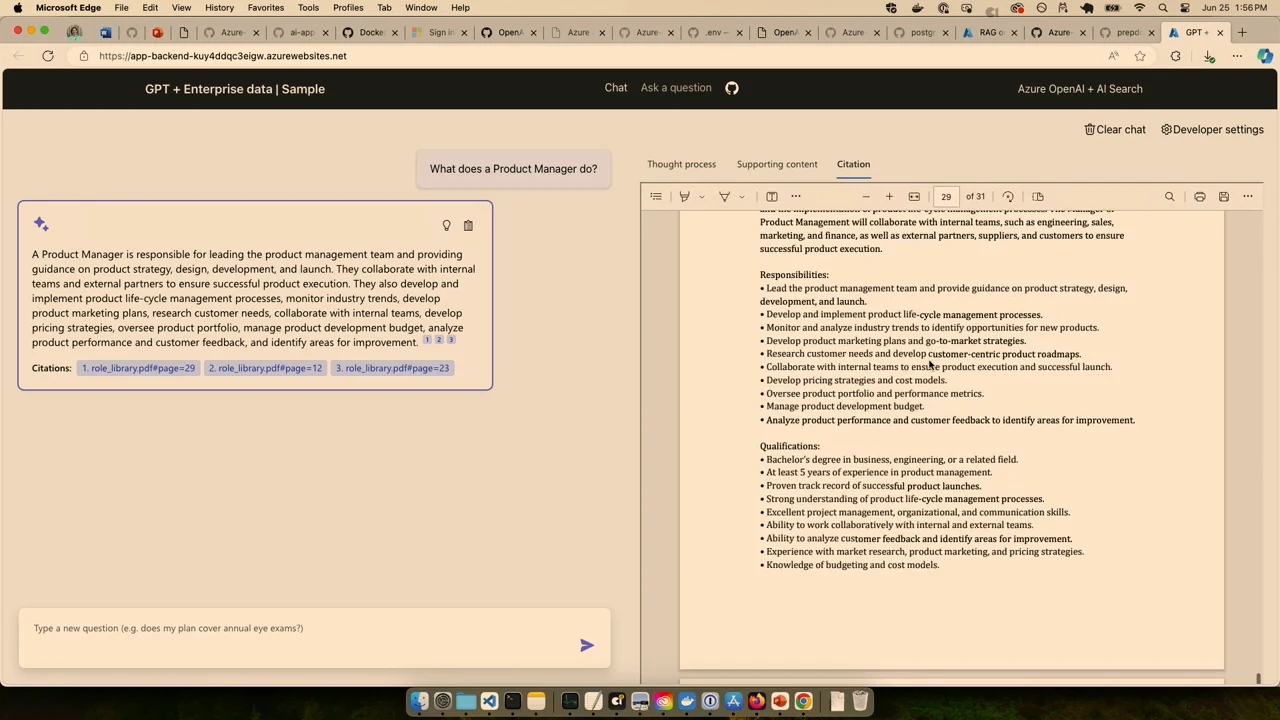The width and height of the screenshot is (1280, 720).
Task: Switch to the Supporting content tab
Action: coord(777,164)
